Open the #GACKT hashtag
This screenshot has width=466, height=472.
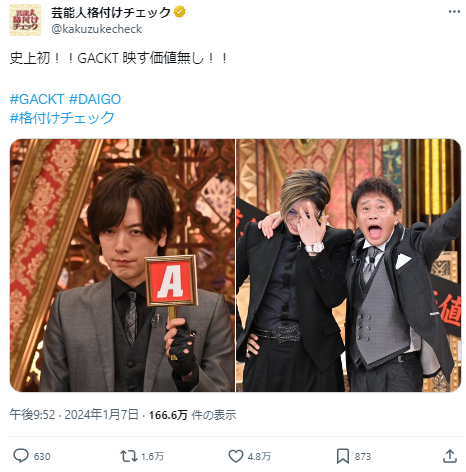pyautogui.click(x=37, y=99)
